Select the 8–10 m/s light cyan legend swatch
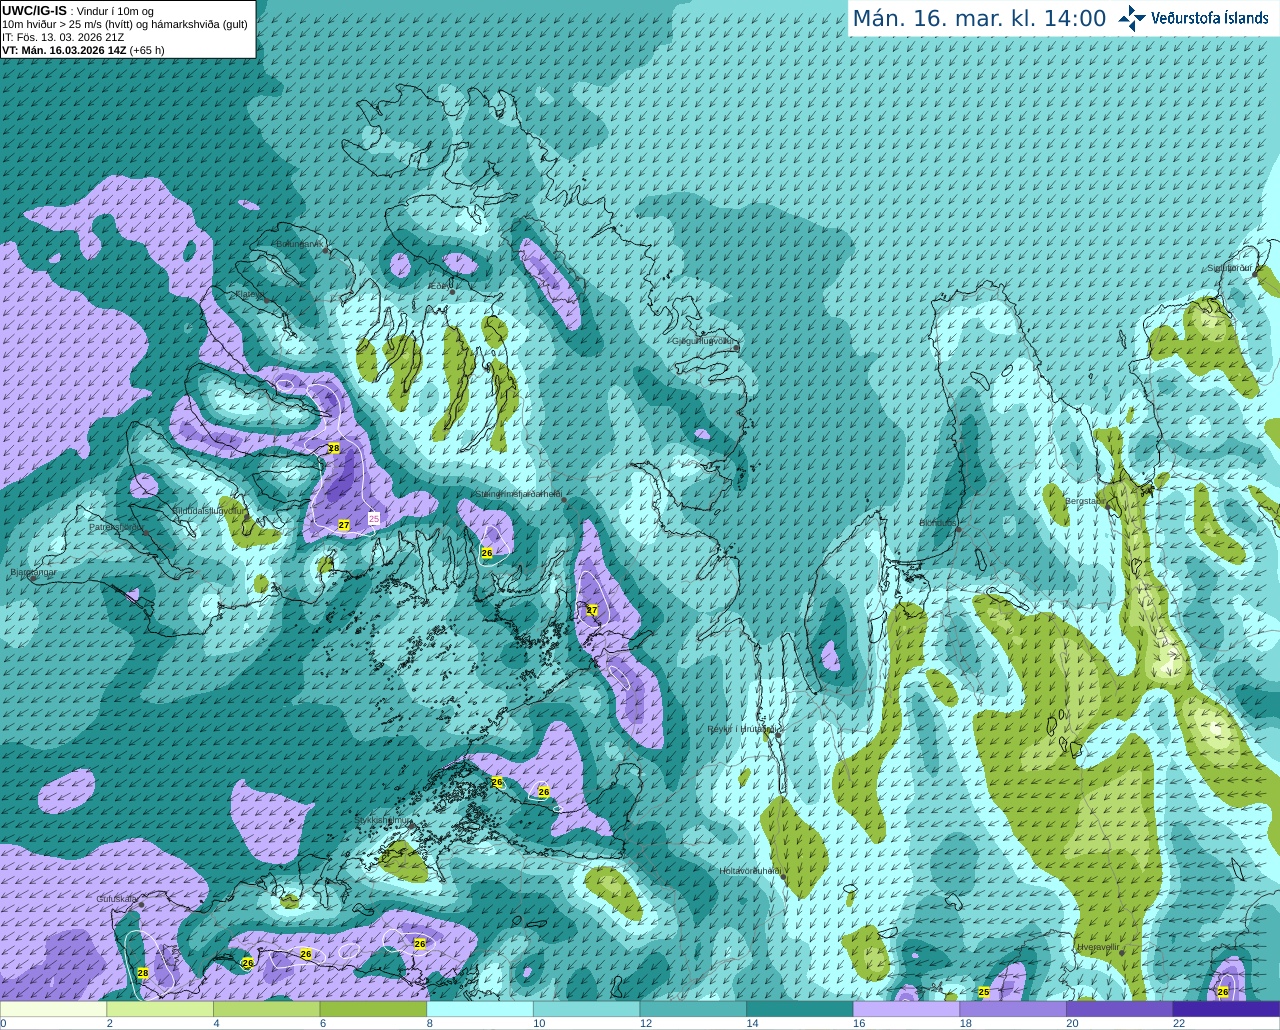 coord(480,1009)
